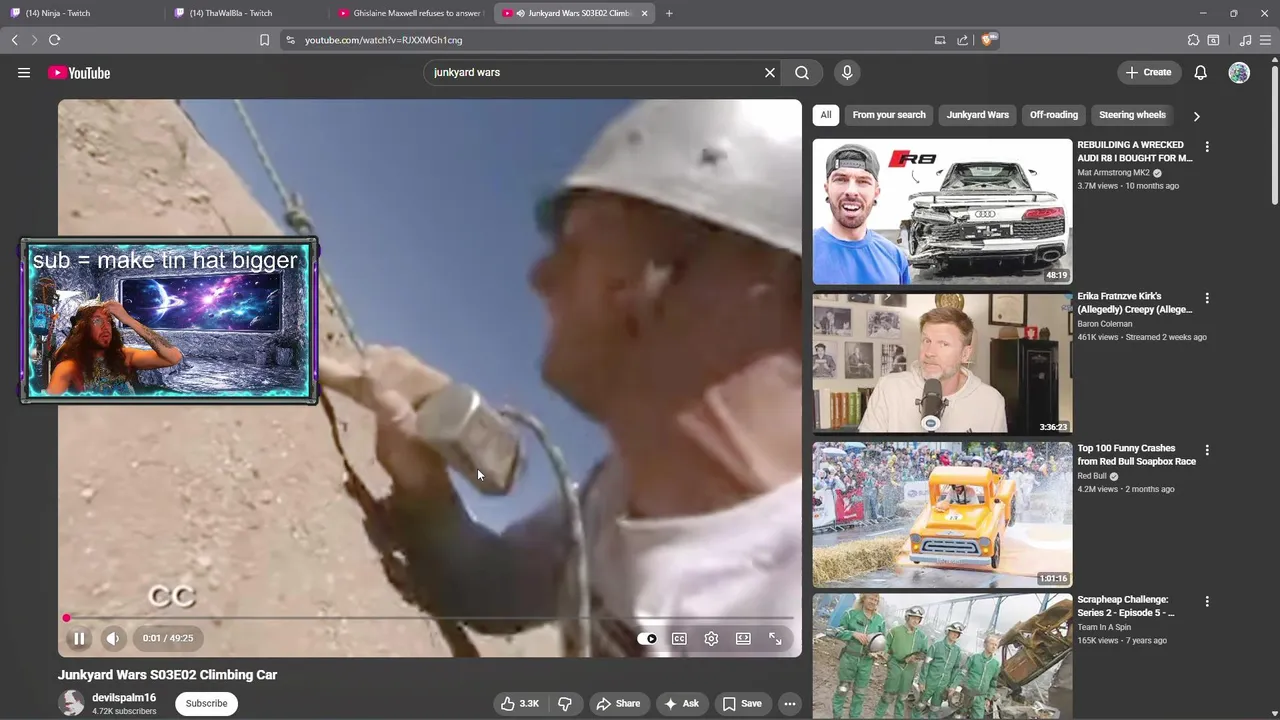Open a new browser tab

[669, 13]
